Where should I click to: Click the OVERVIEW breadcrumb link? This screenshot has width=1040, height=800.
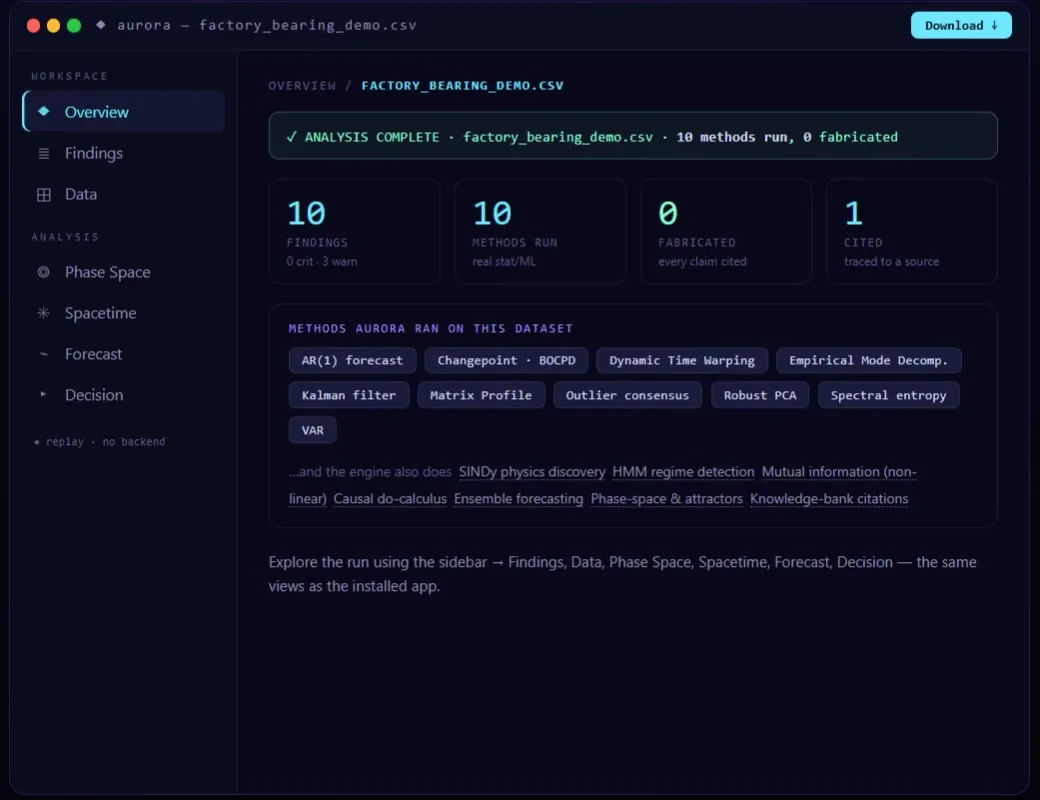[302, 86]
